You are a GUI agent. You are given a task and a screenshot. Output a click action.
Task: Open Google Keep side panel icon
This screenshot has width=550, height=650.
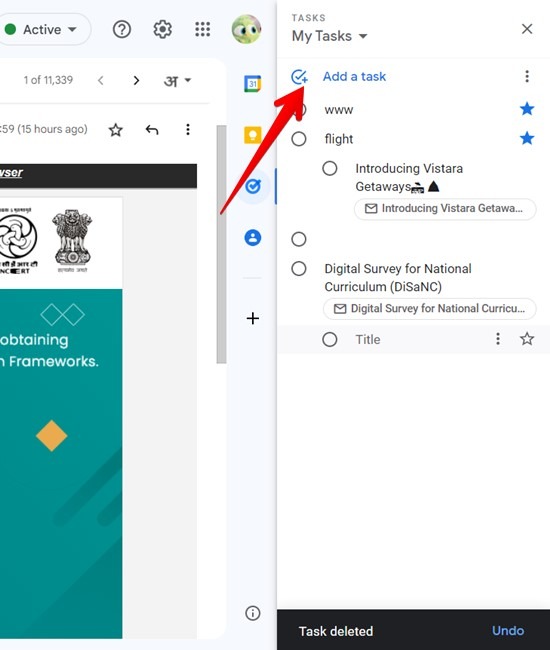coord(252,135)
